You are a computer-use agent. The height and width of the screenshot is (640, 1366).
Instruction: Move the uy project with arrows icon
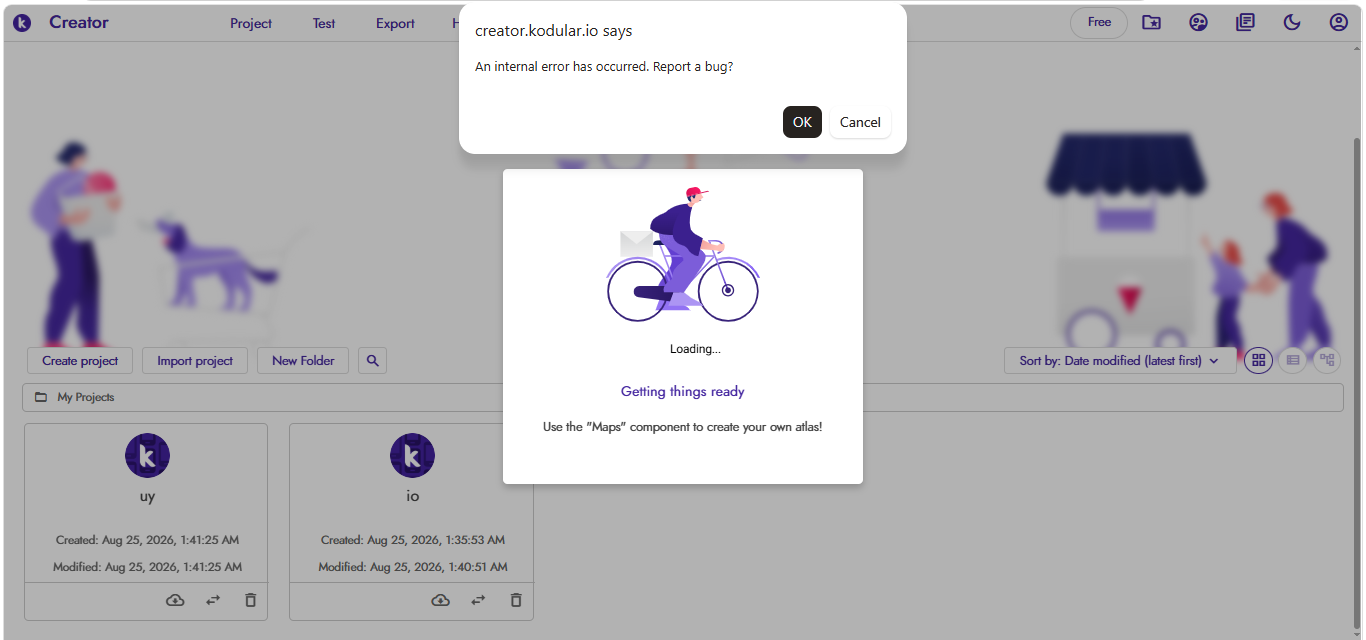[x=213, y=600]
